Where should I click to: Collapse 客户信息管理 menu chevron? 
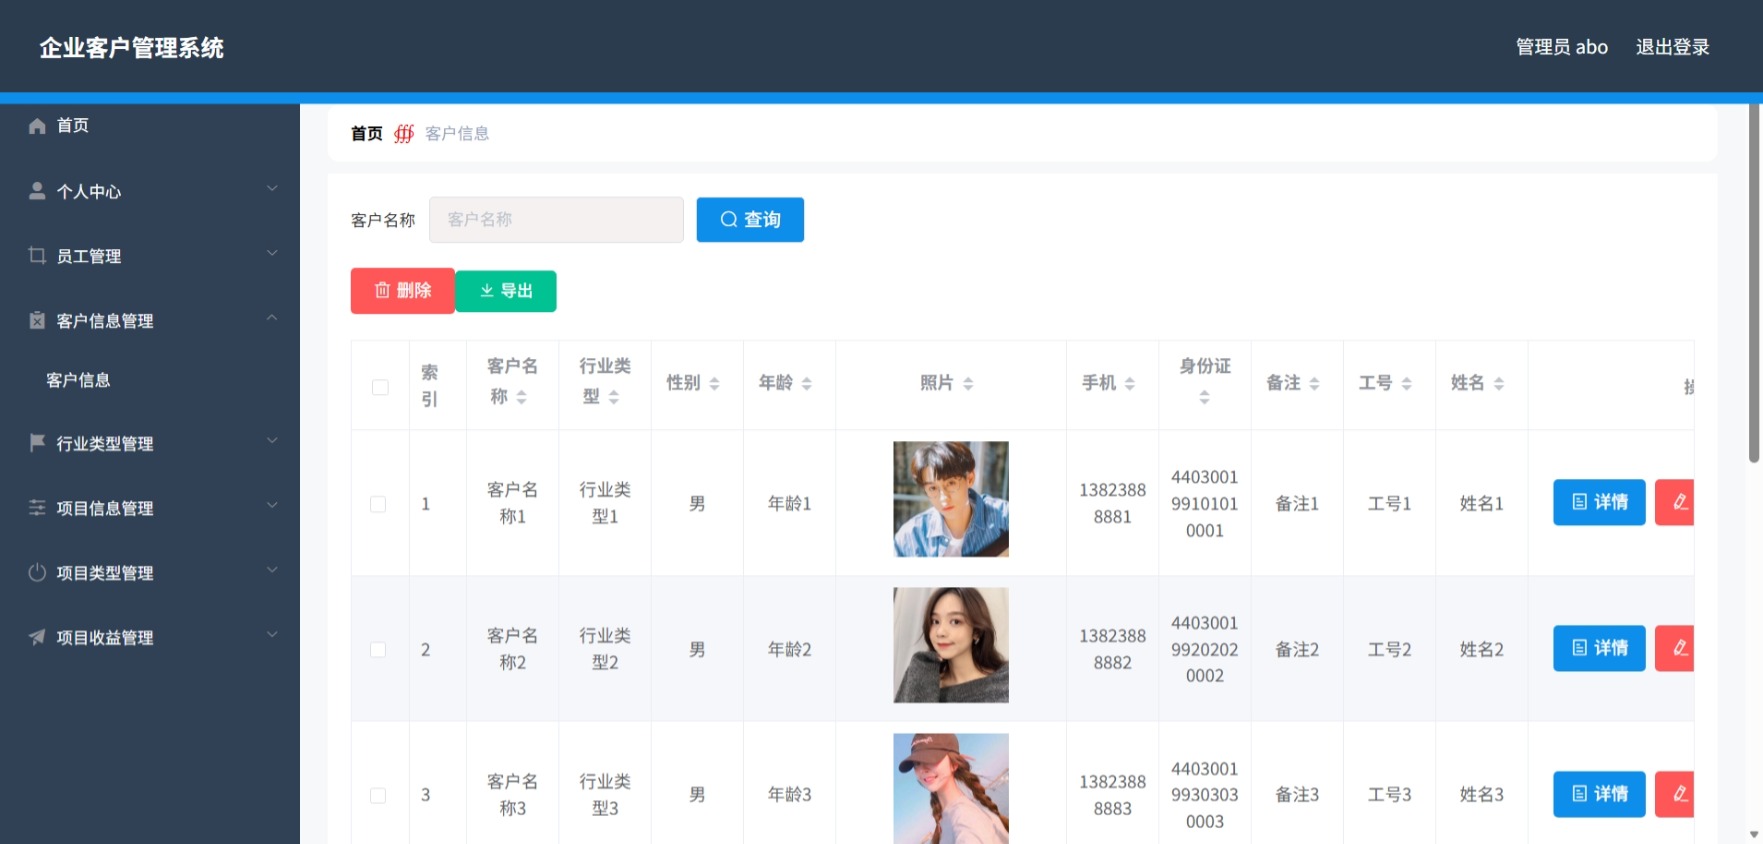click(x=272, y=318)
